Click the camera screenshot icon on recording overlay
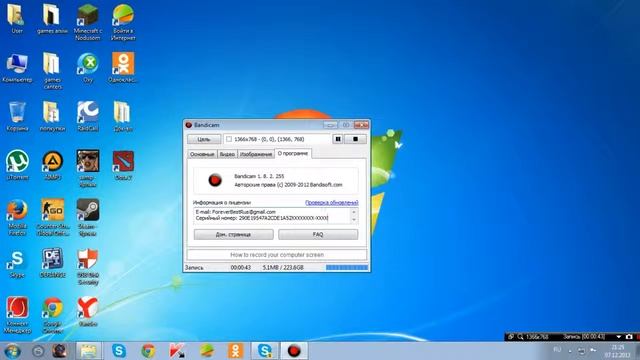 629,337
